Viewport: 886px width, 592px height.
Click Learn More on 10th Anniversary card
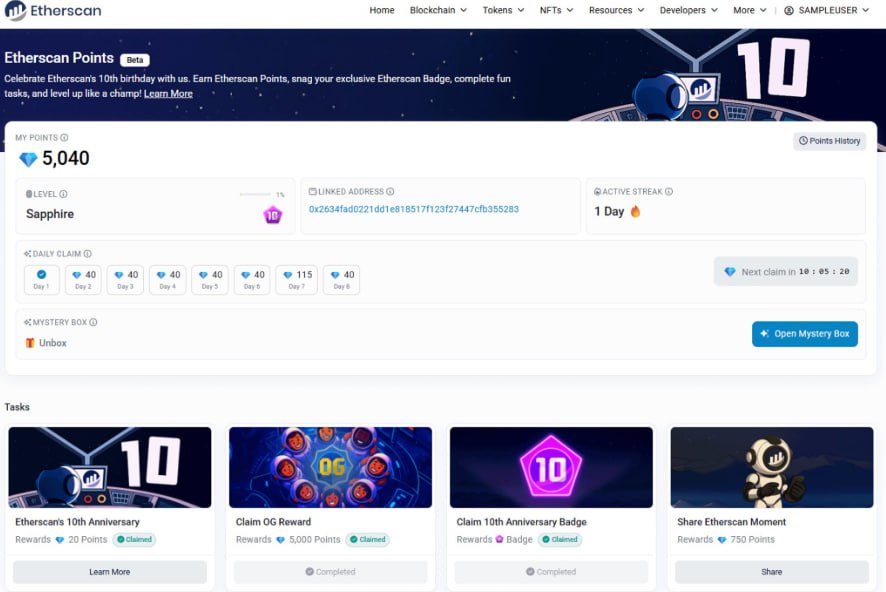pyautogui.click(x=110, y=572)
